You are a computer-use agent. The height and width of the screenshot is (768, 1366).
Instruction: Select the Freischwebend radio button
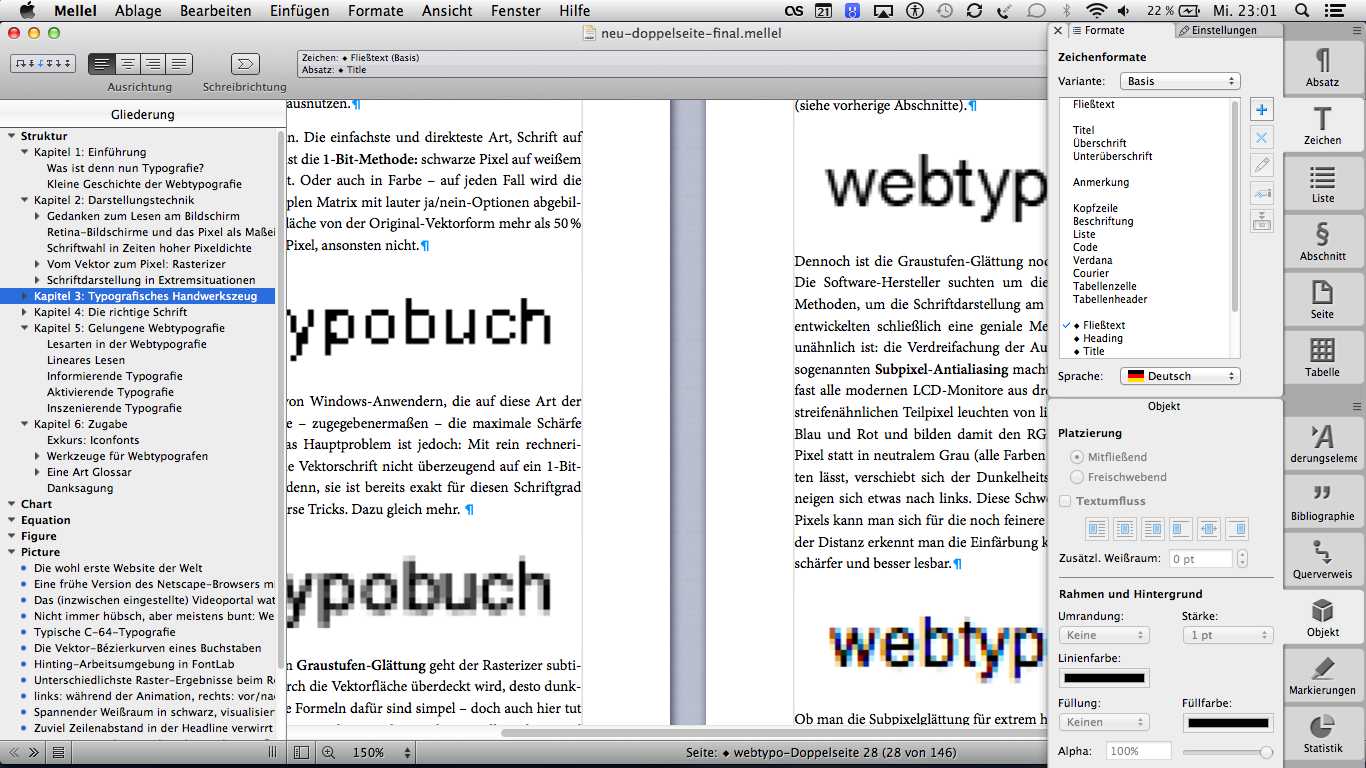coord(1077,477)
